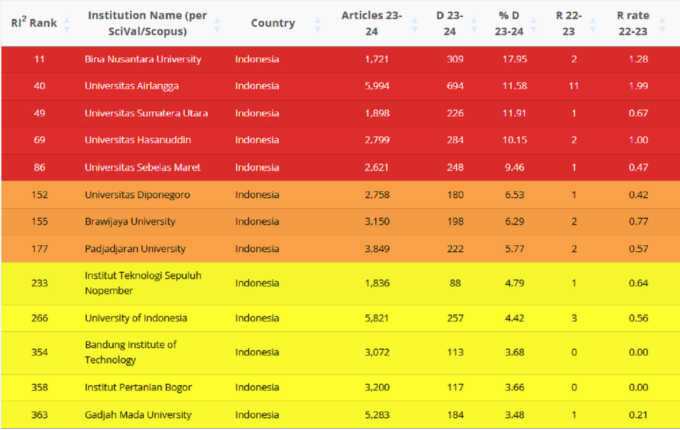Click rank value 152
This screenshot has width=680, height=430.
click(39, 195)
